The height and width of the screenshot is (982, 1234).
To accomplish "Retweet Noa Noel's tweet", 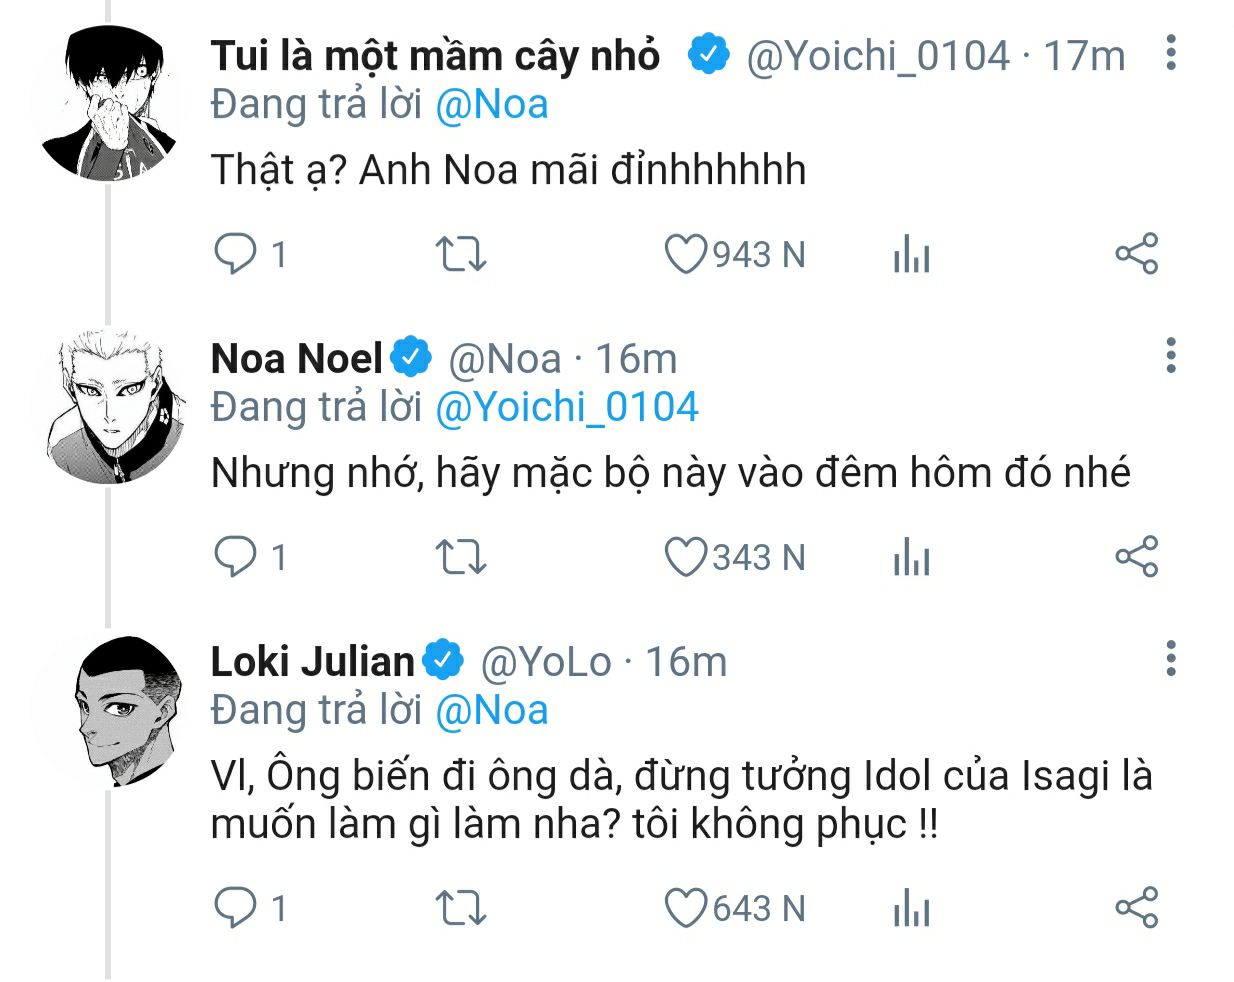I will 461,557.
